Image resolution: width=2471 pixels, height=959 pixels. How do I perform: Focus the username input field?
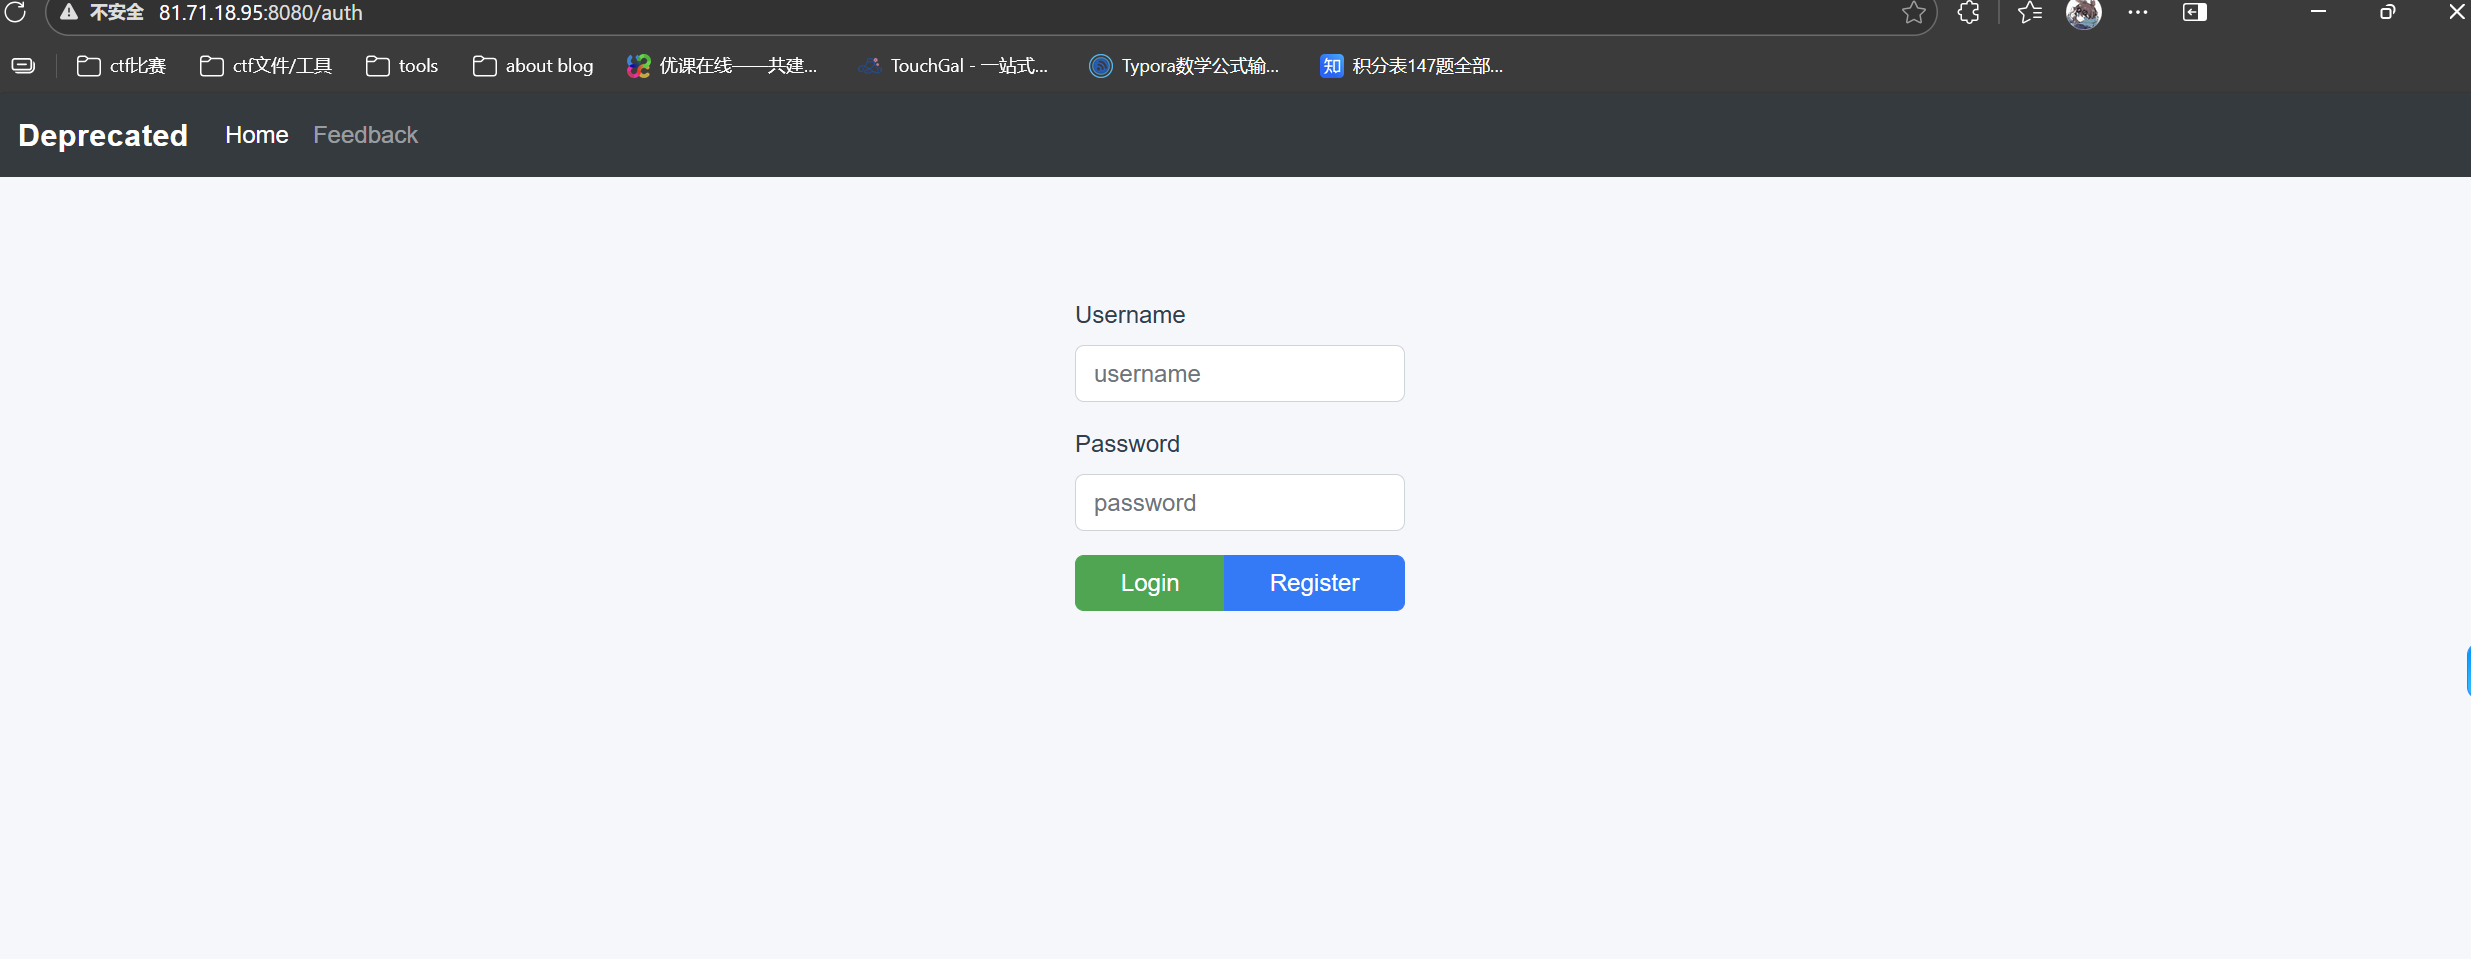(x=1240, y=374)
